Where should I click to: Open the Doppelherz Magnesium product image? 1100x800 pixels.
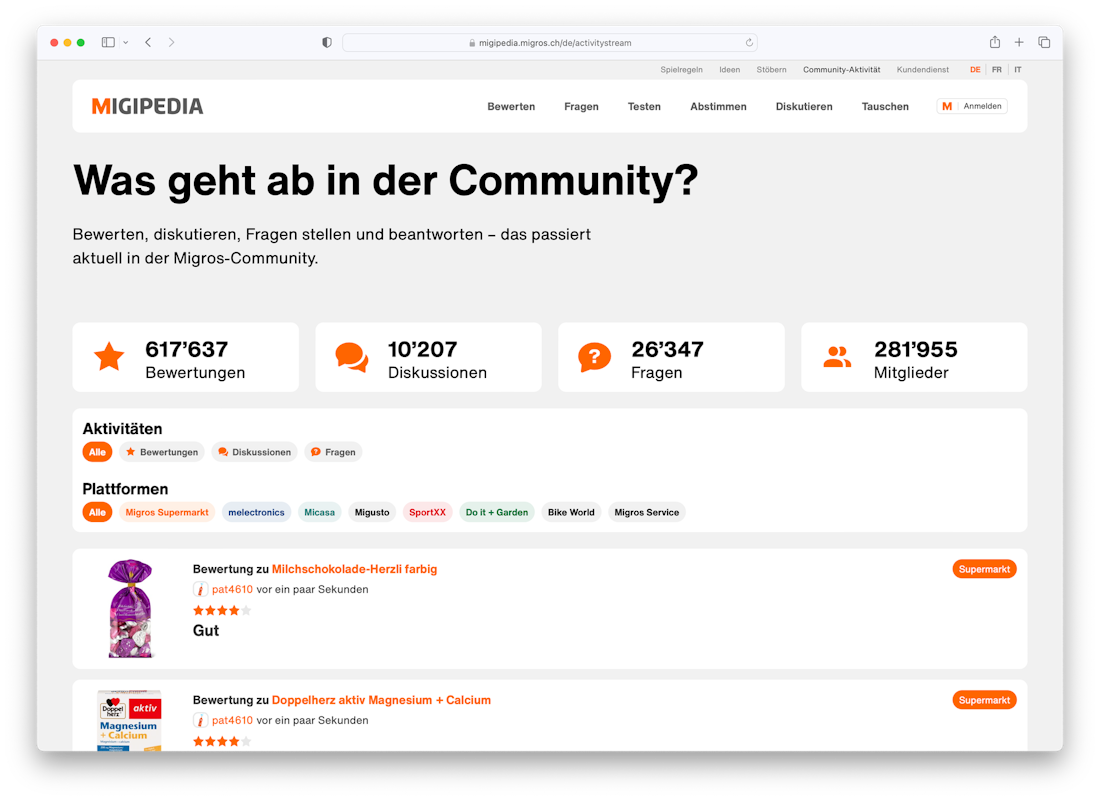pyautogui.click(x=130, y=720)
